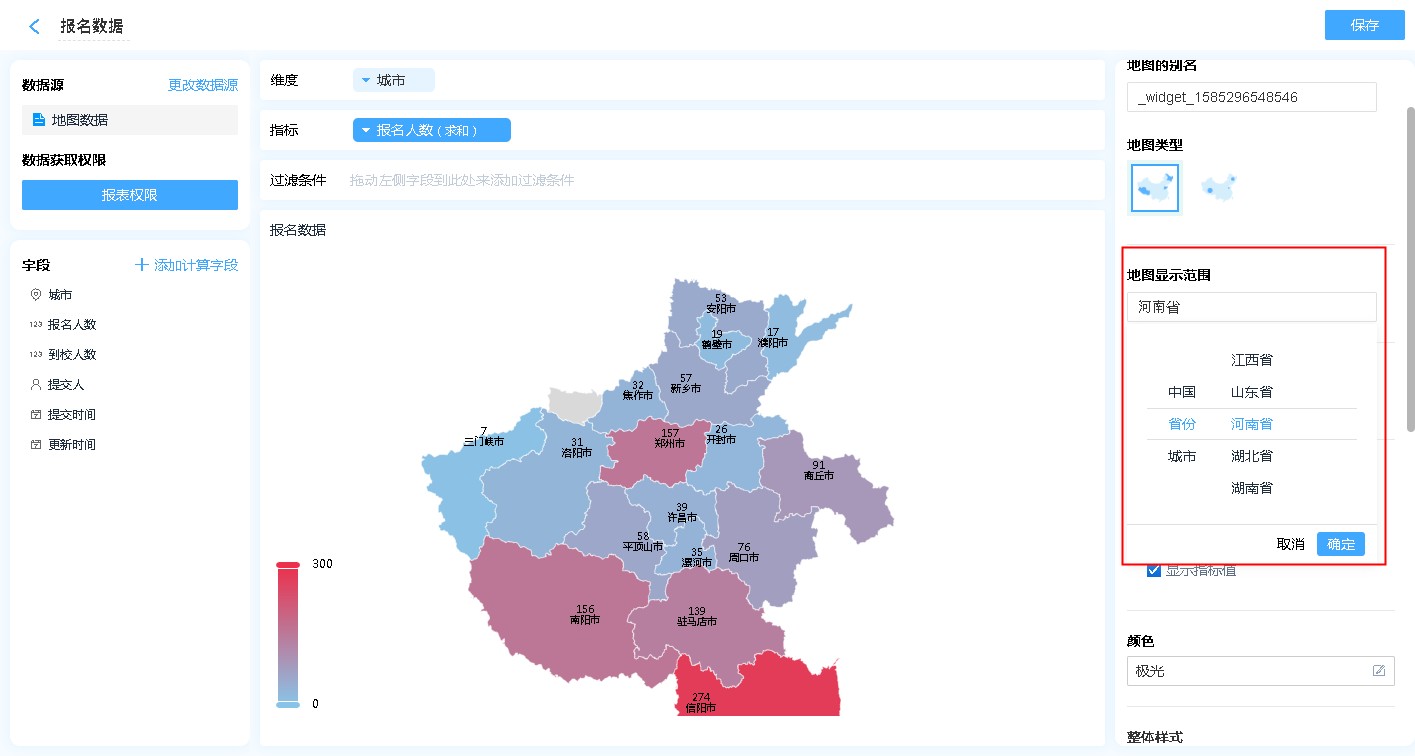Choose the 城市 level in range picker
This screenshot has height=756, width=1415.
click(x=1182, y=456)
